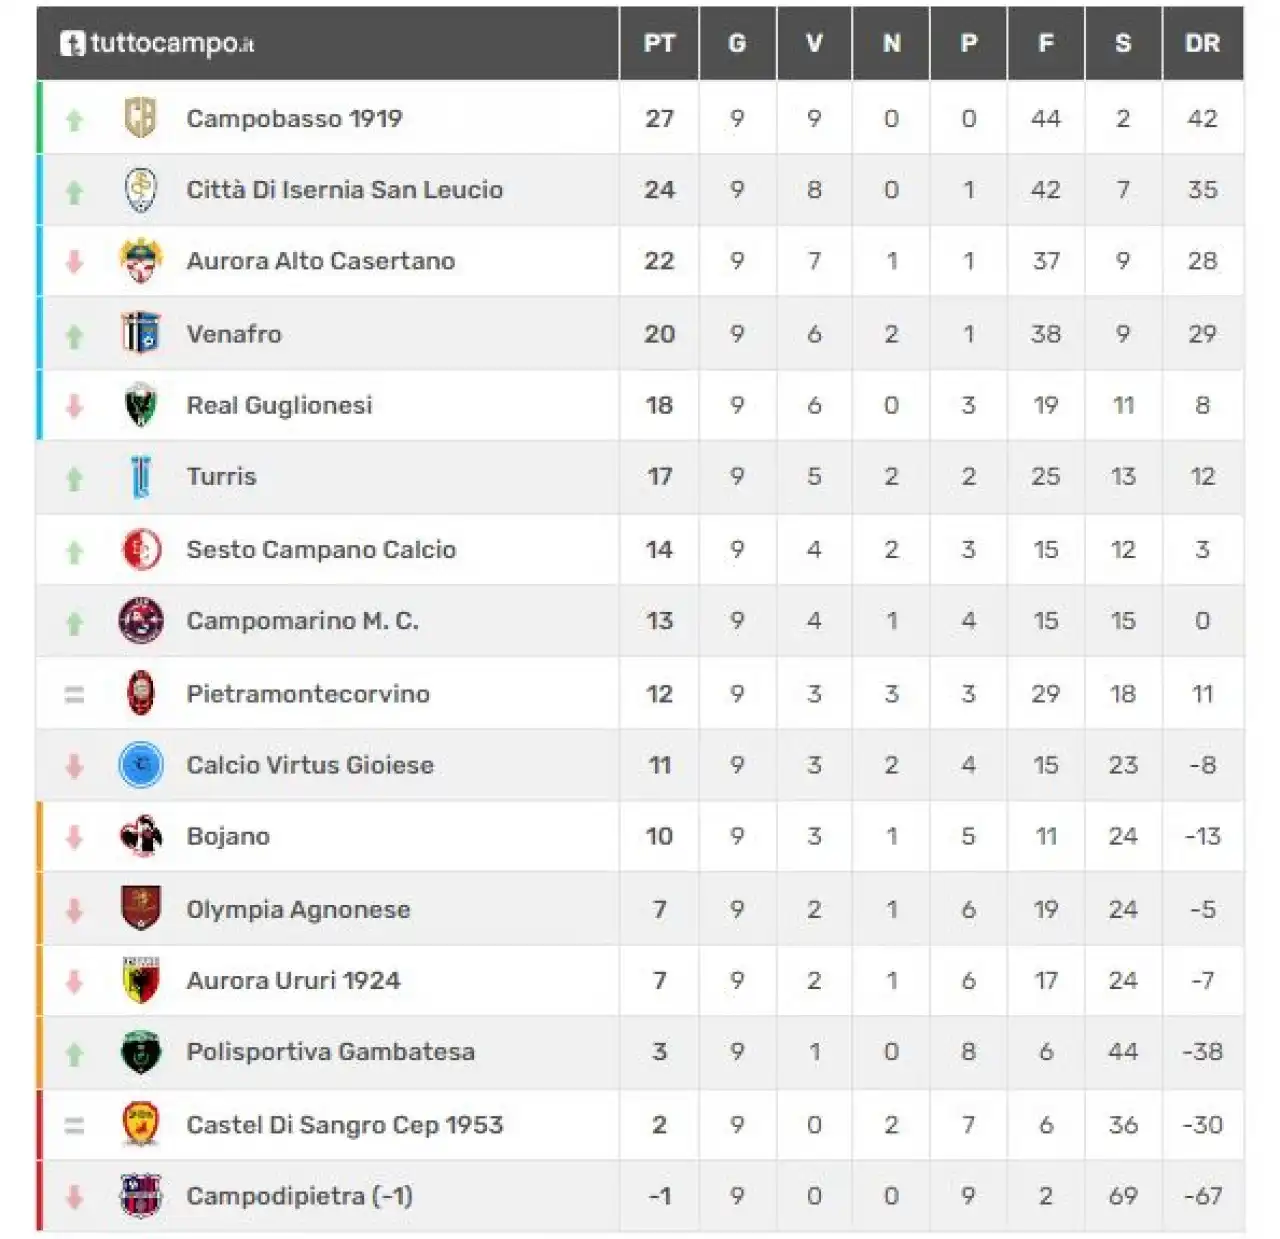Sort table by PT column header
The image size is (1280, 1239).
pos(659,43)
